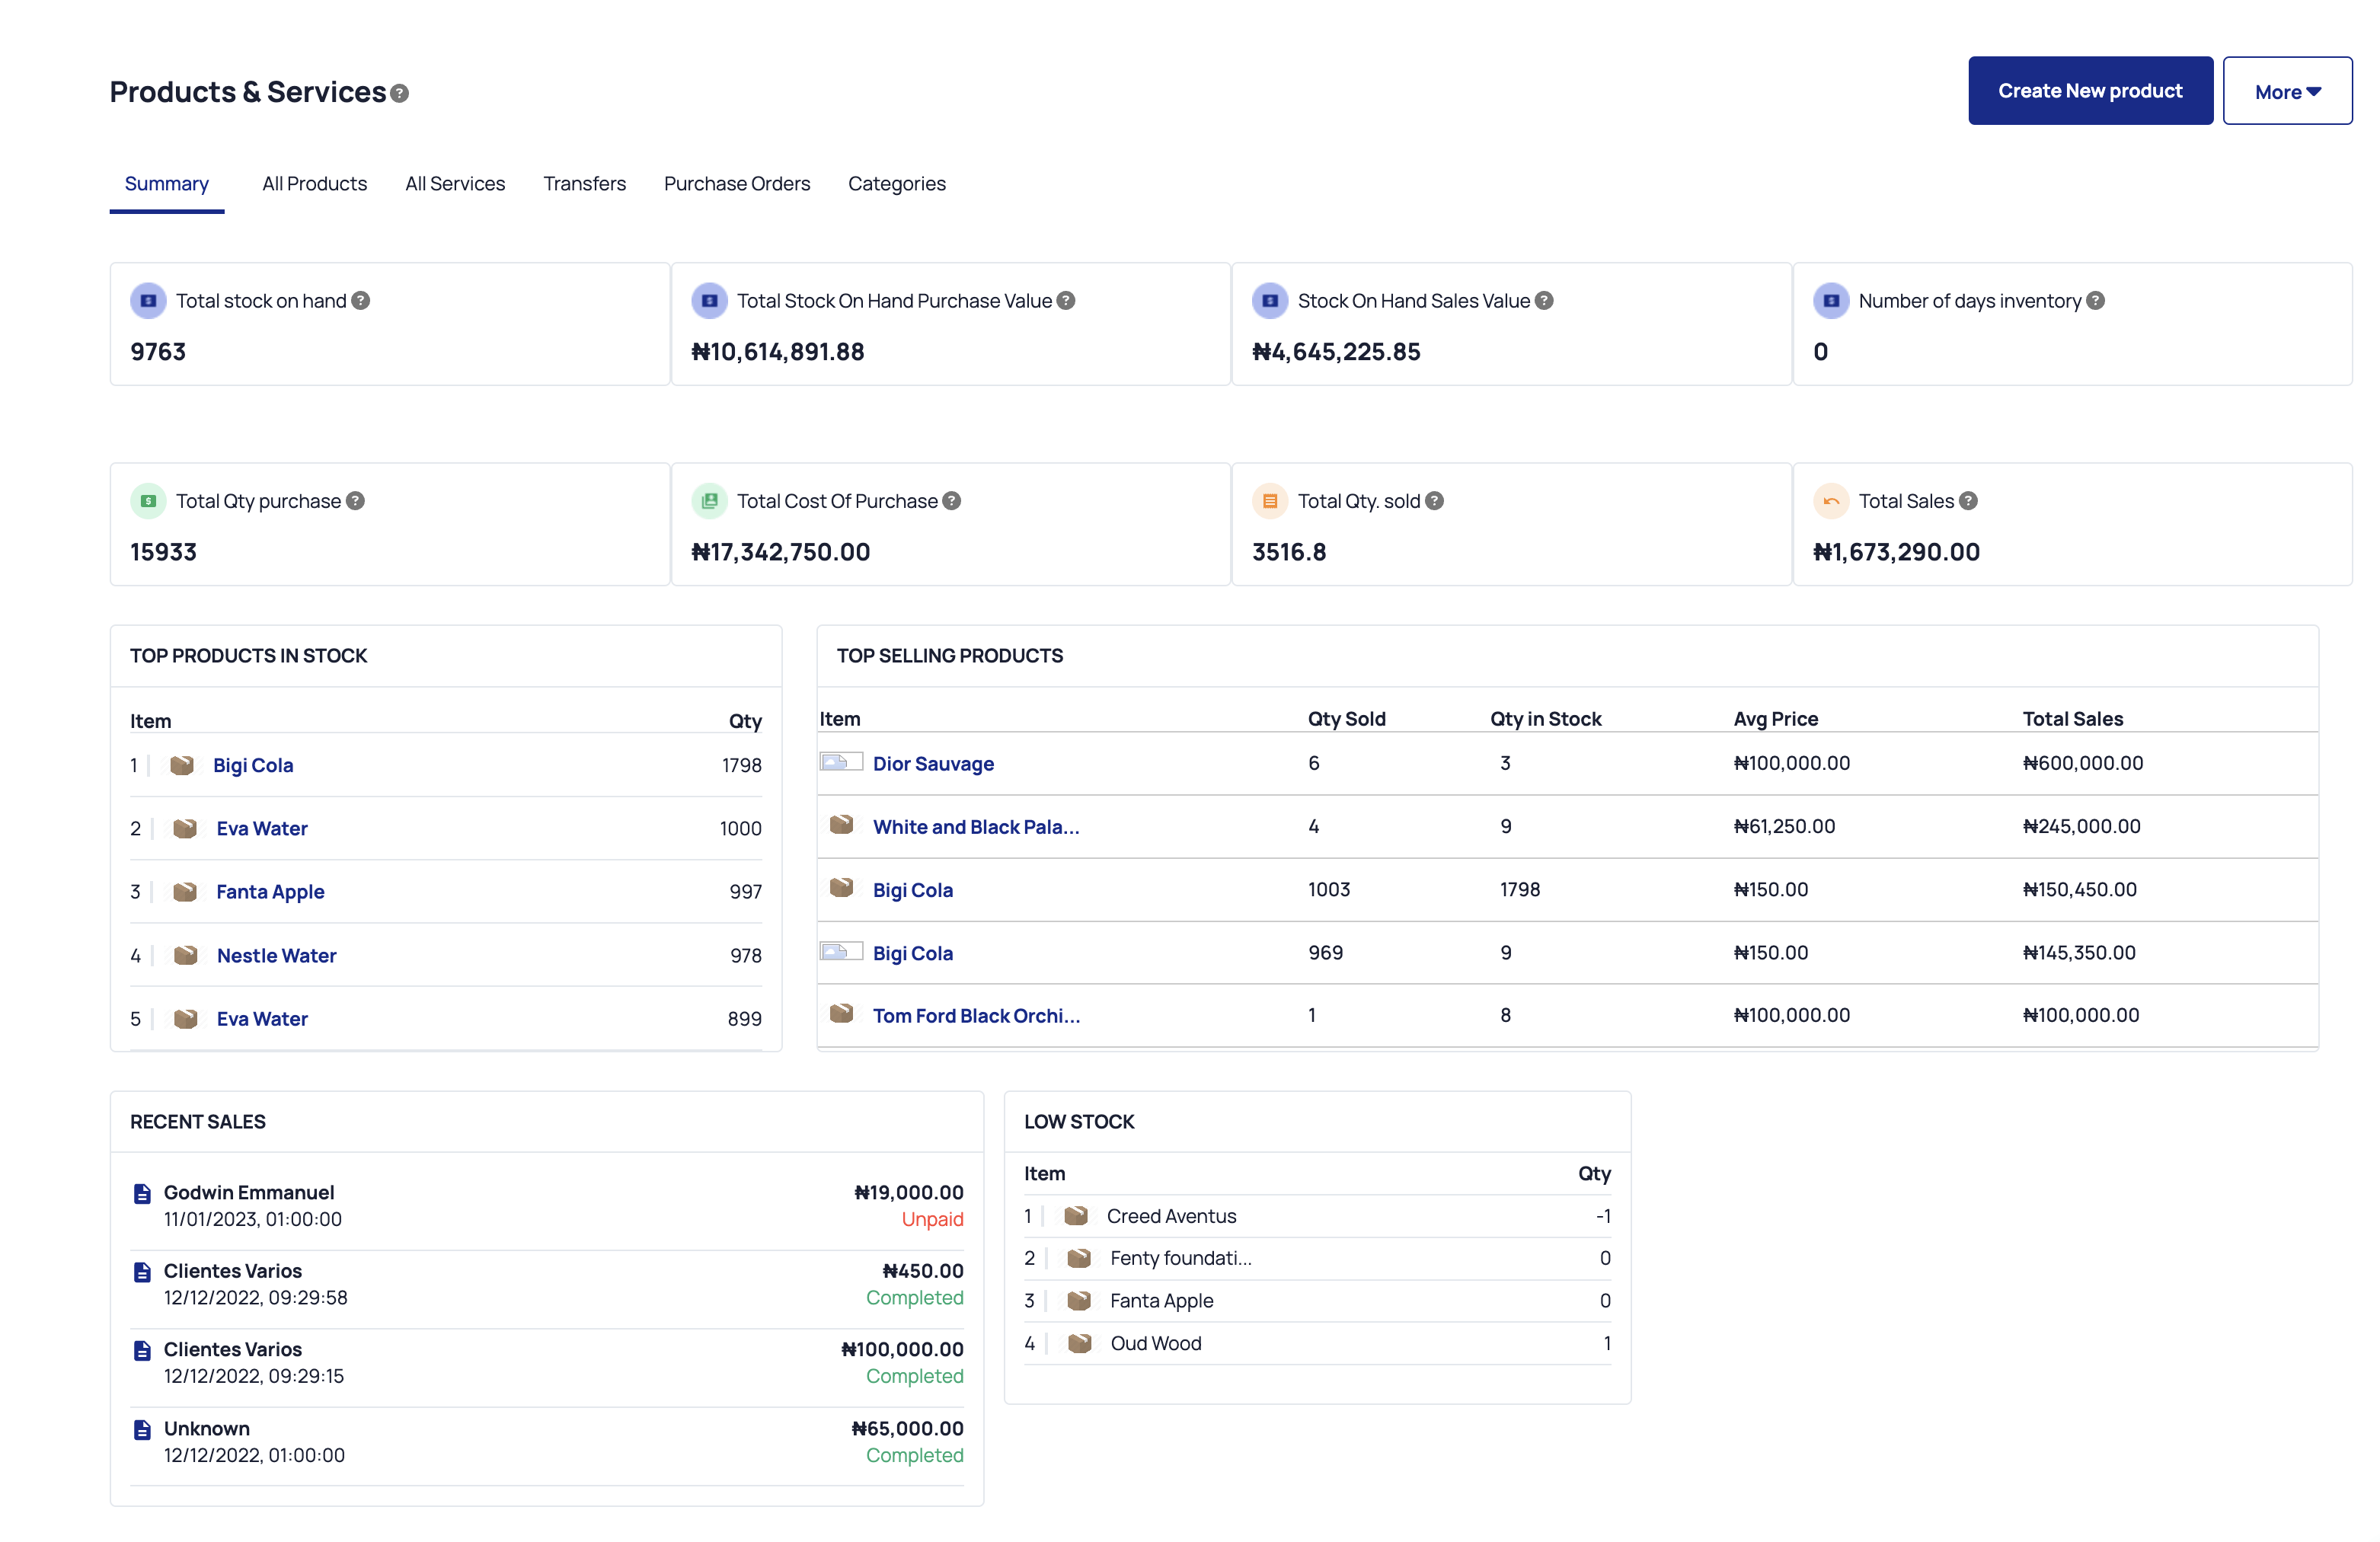
Task: Click help icon next to Total stock on hand
Action: click(x=361, y=301)
